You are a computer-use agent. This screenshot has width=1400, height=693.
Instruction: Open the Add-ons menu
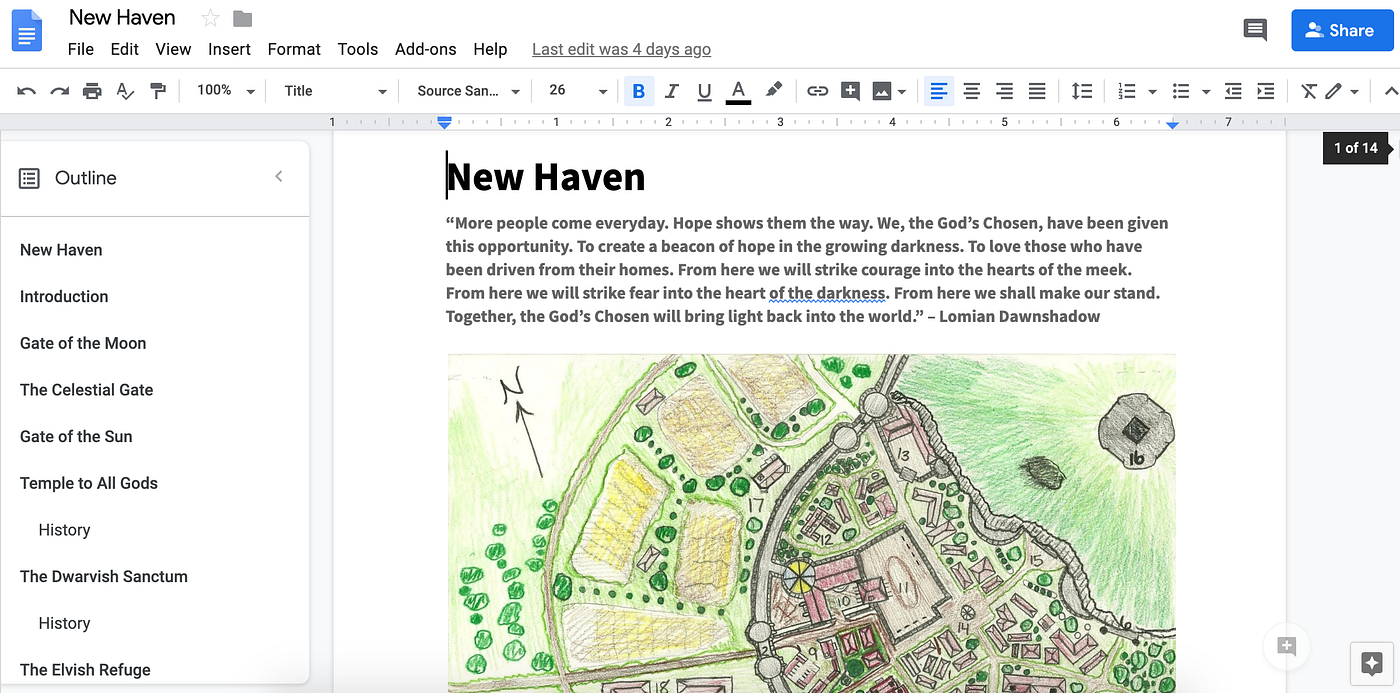click(x=426, y=49)
